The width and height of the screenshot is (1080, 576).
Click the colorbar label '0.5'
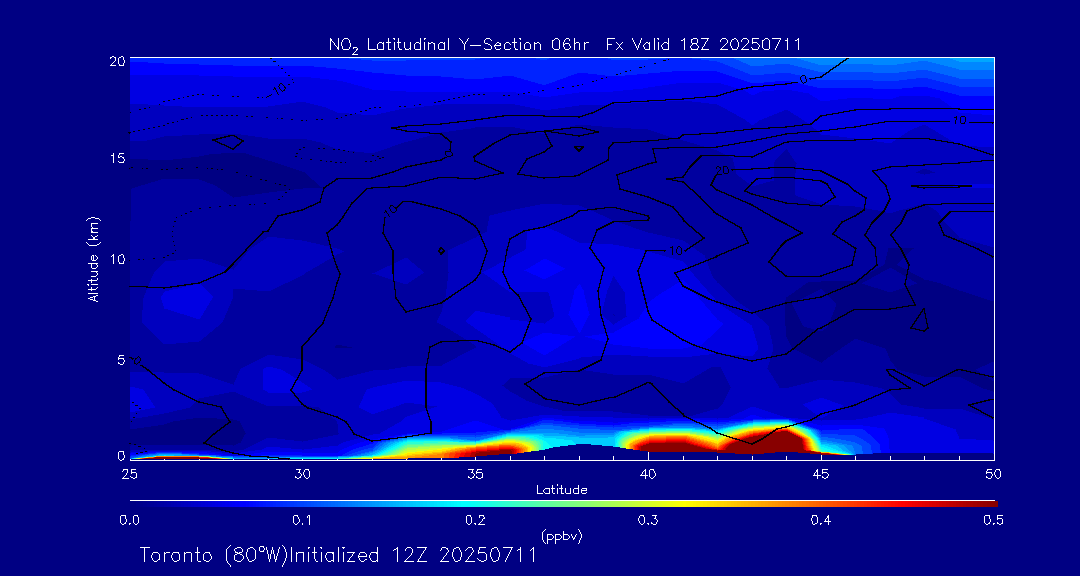click(x=992, y=520)
